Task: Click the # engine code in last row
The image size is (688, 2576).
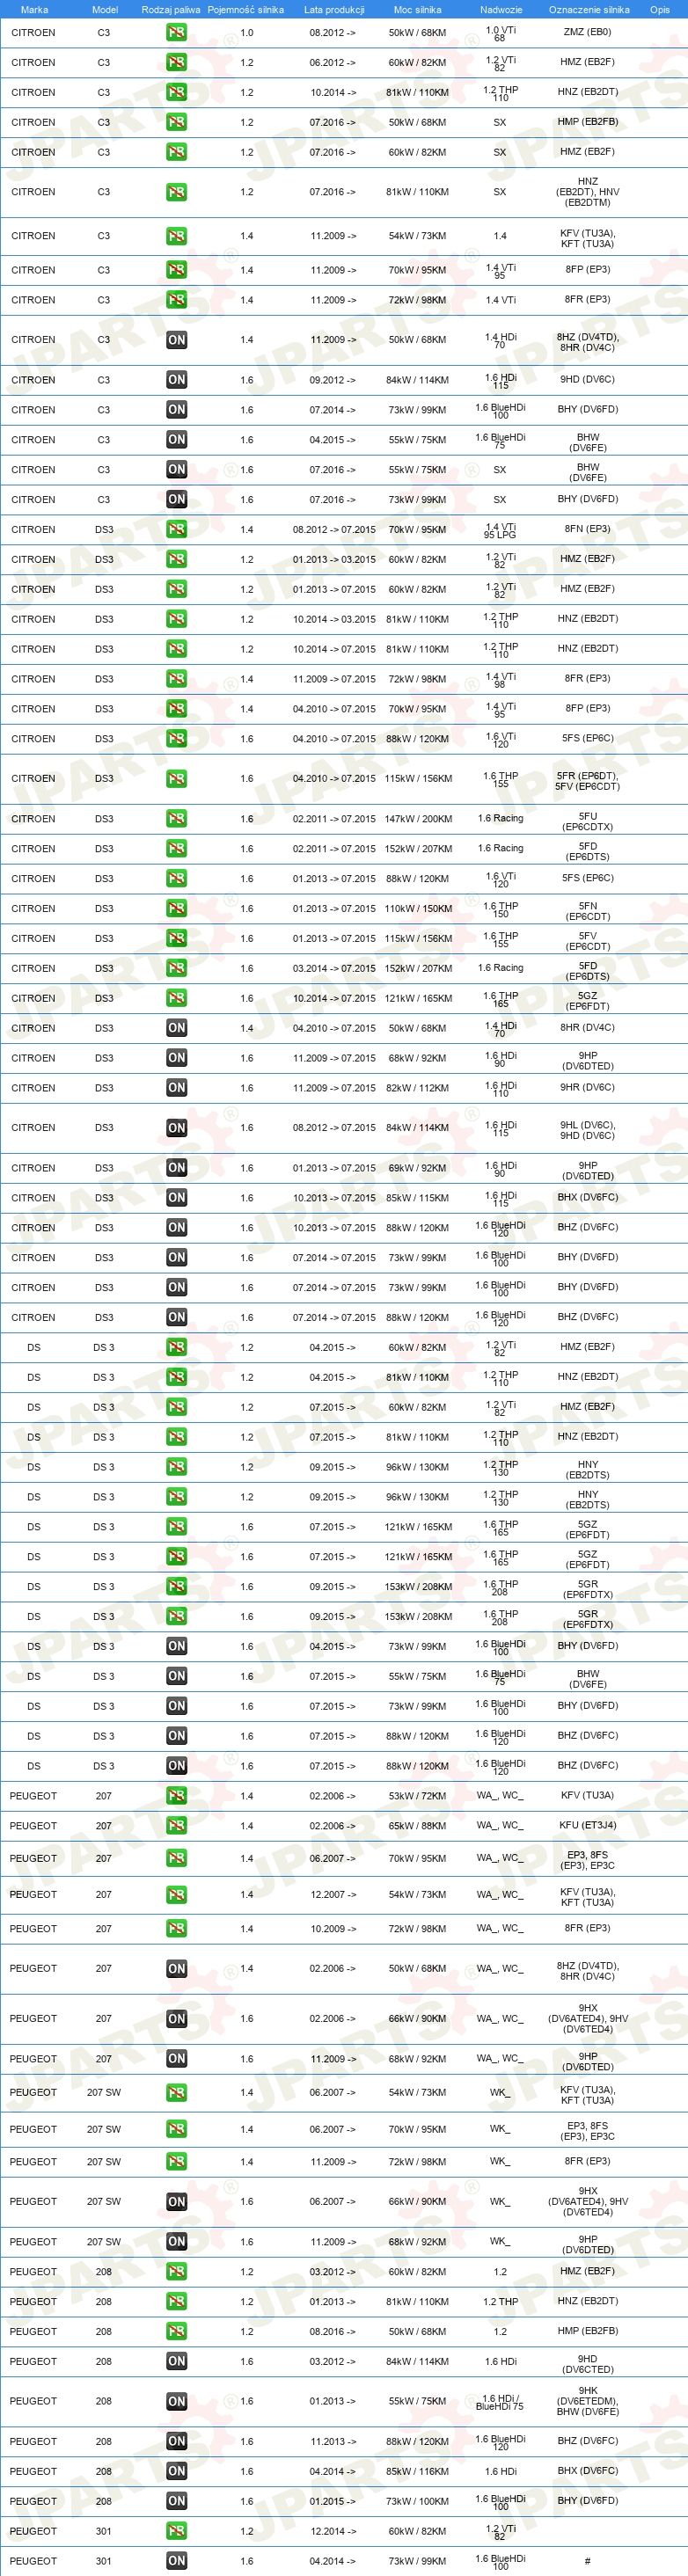Action: 587,2561
